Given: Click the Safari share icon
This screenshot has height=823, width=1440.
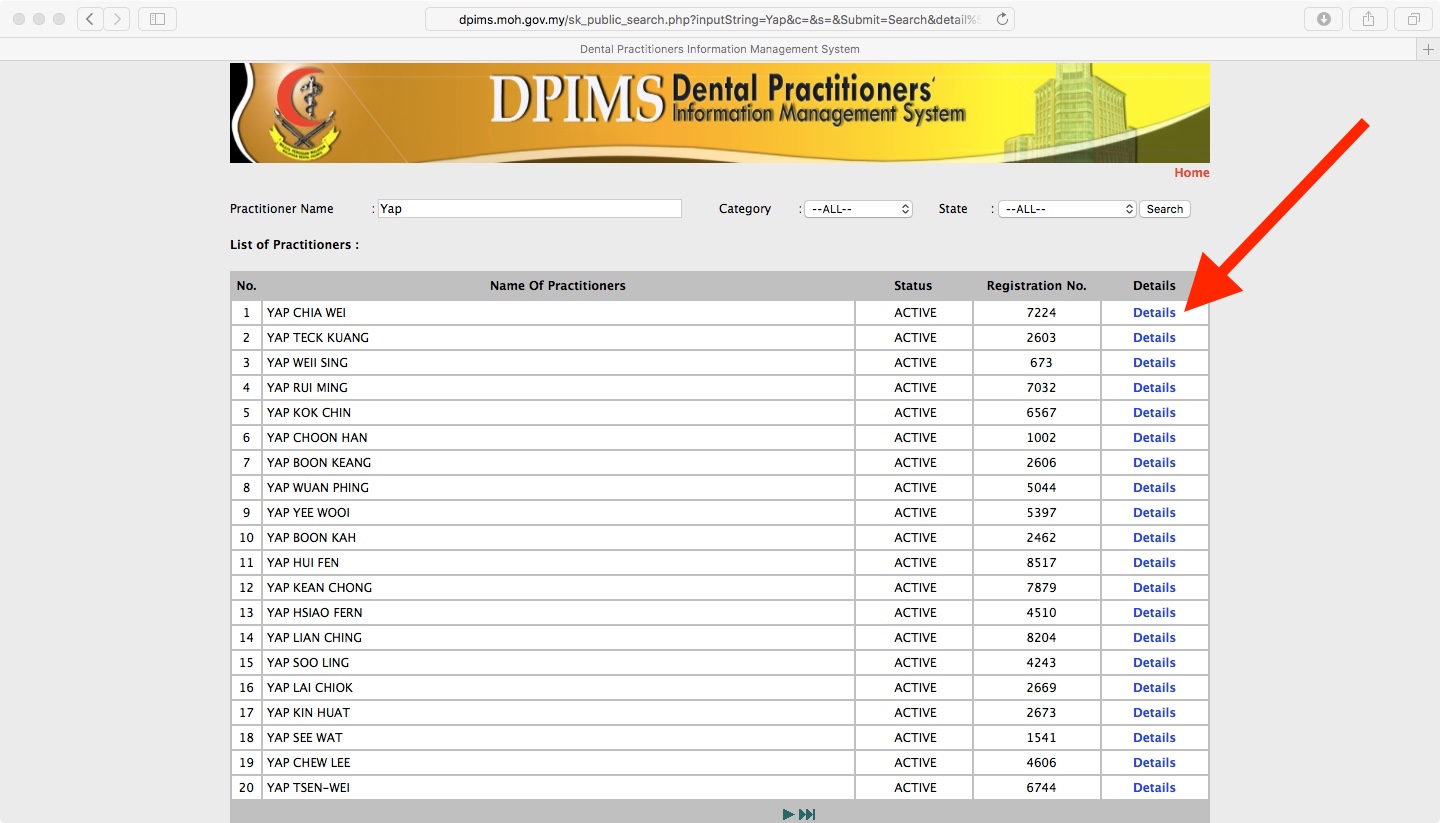Looking at the screenshot, I should (x=1369, y=19).
